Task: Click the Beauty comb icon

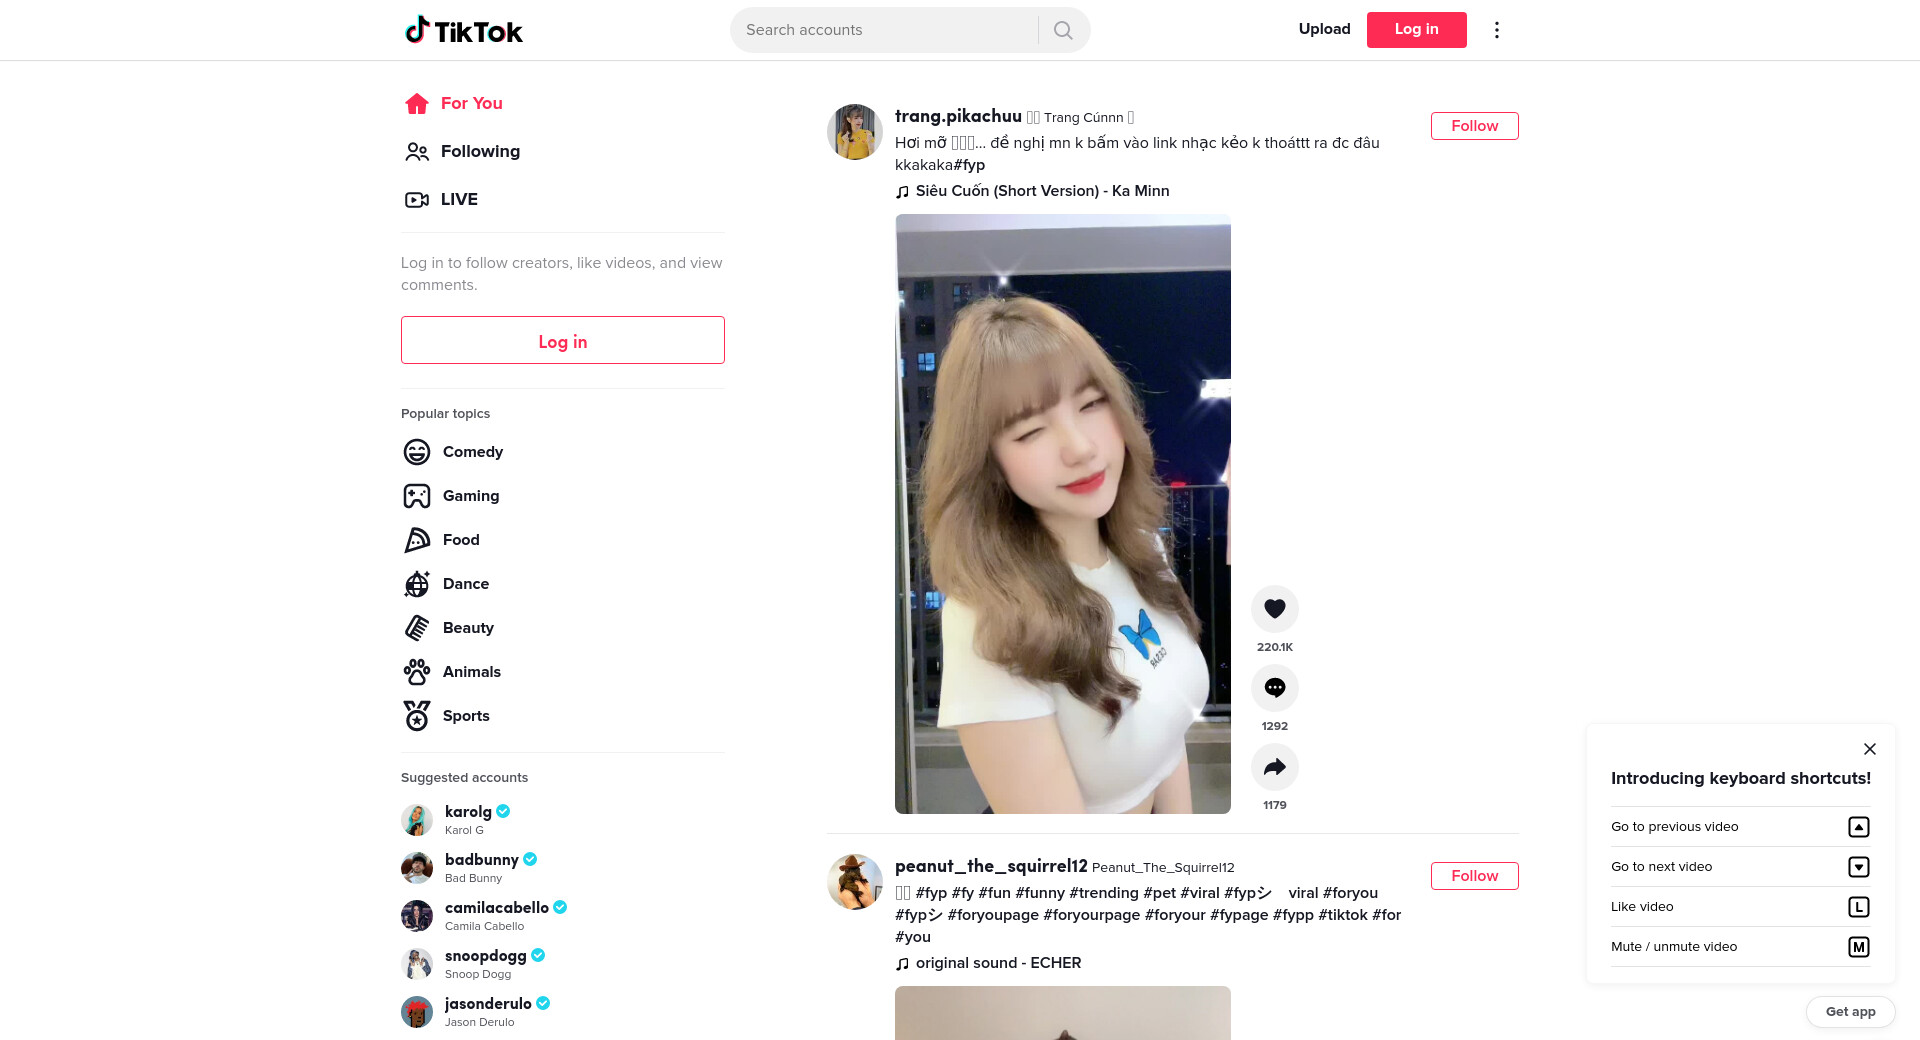Action: pyautogui.click(x=417, y=628)
